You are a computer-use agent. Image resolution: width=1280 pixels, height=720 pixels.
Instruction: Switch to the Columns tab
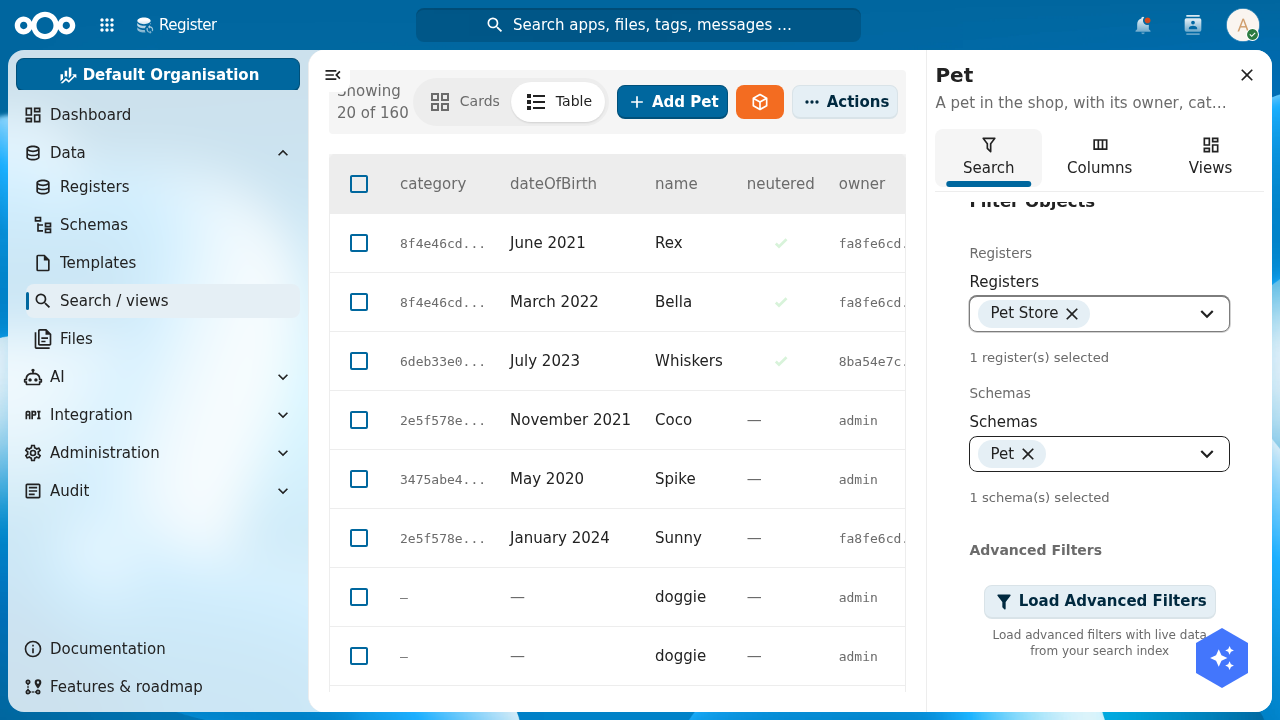coord(1099,157)
